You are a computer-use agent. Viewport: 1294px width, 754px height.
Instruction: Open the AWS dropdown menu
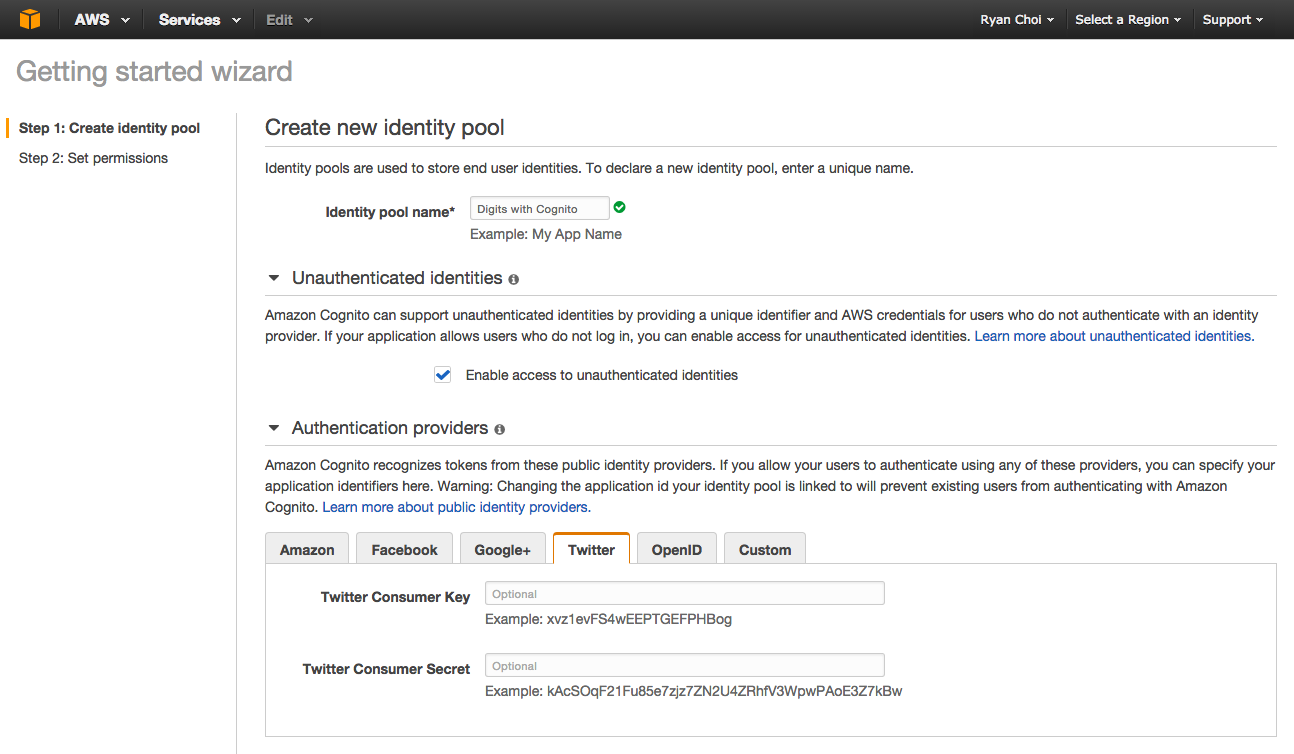[x=102, y=20]
